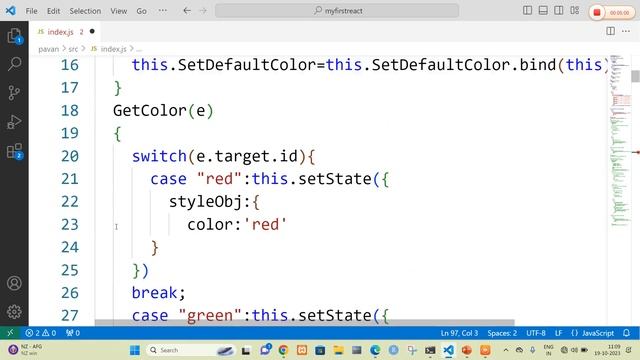640x360 pixels.
Task: Click the vertical scrollbar thumb
Action: pos(635,76)
